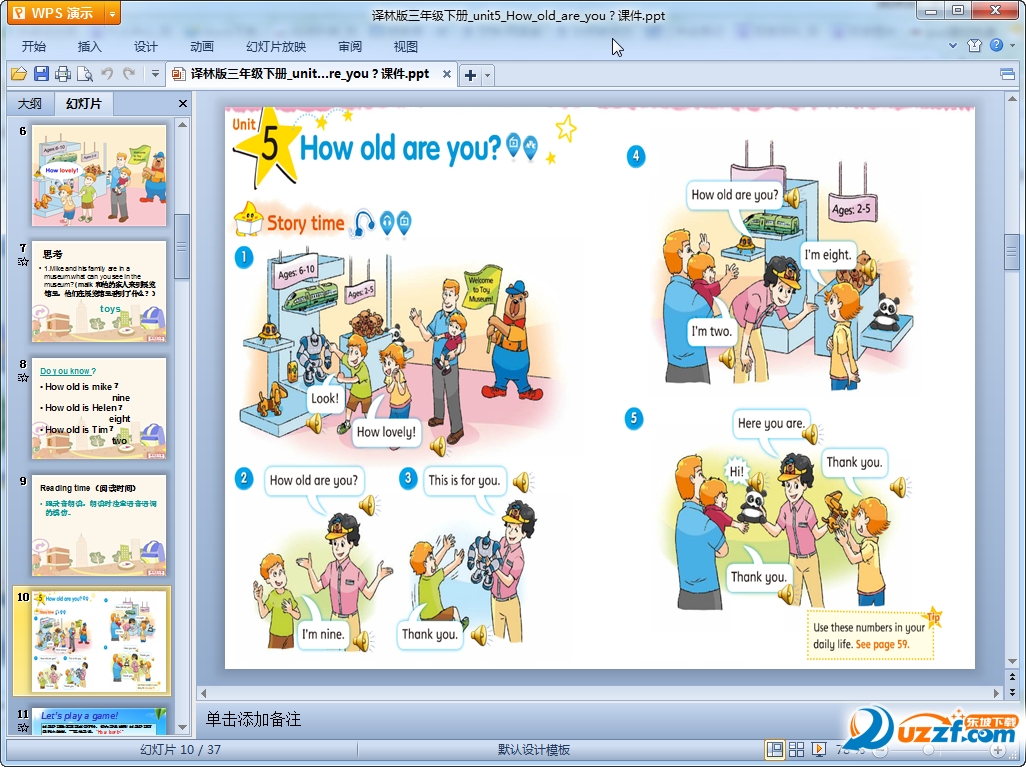Open dropdown next to new tab plus
The height and width of the screenshot is (767, 1026).
pos(487,75)
